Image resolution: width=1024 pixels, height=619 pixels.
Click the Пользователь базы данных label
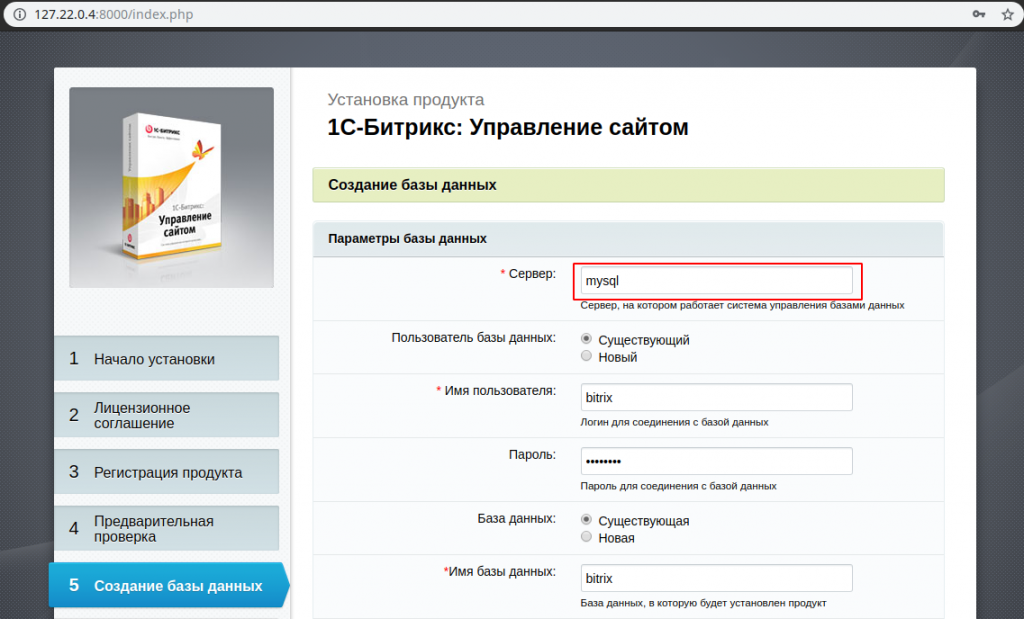pos(473,338)
